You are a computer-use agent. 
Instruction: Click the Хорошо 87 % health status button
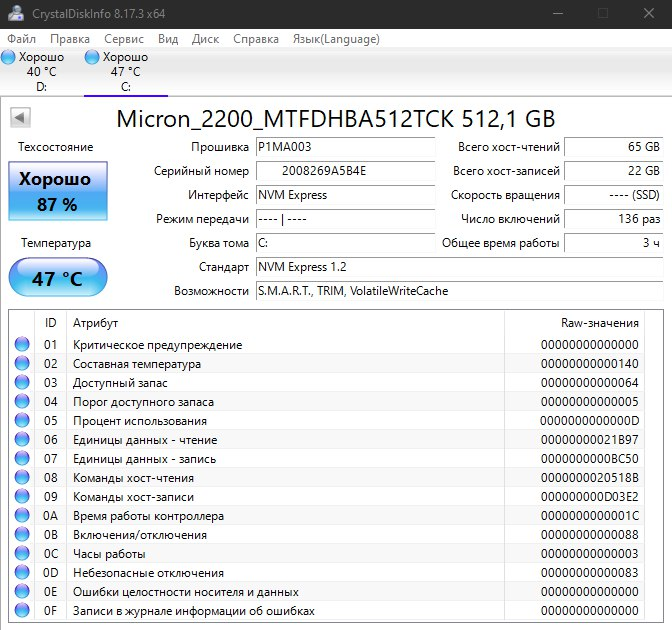(58, 191)
